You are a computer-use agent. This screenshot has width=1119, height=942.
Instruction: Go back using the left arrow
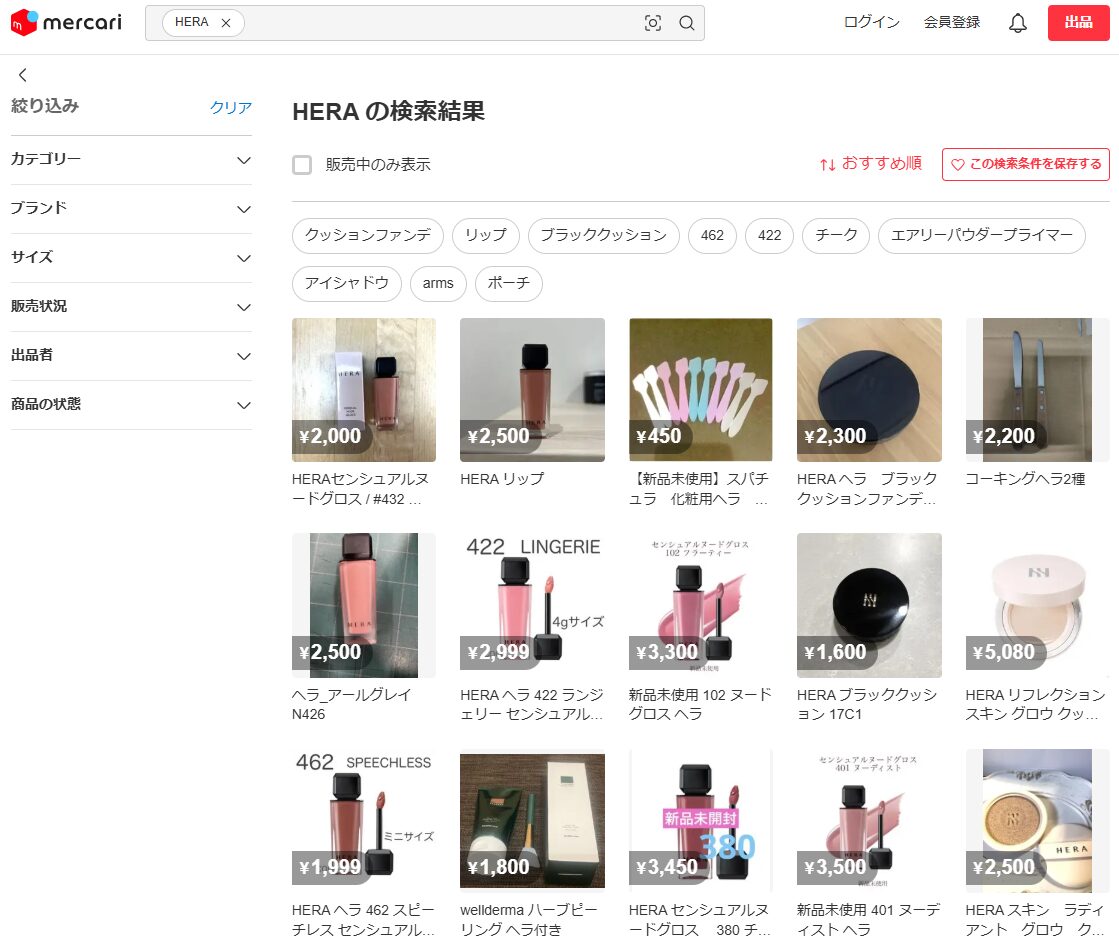coord(23,74)
